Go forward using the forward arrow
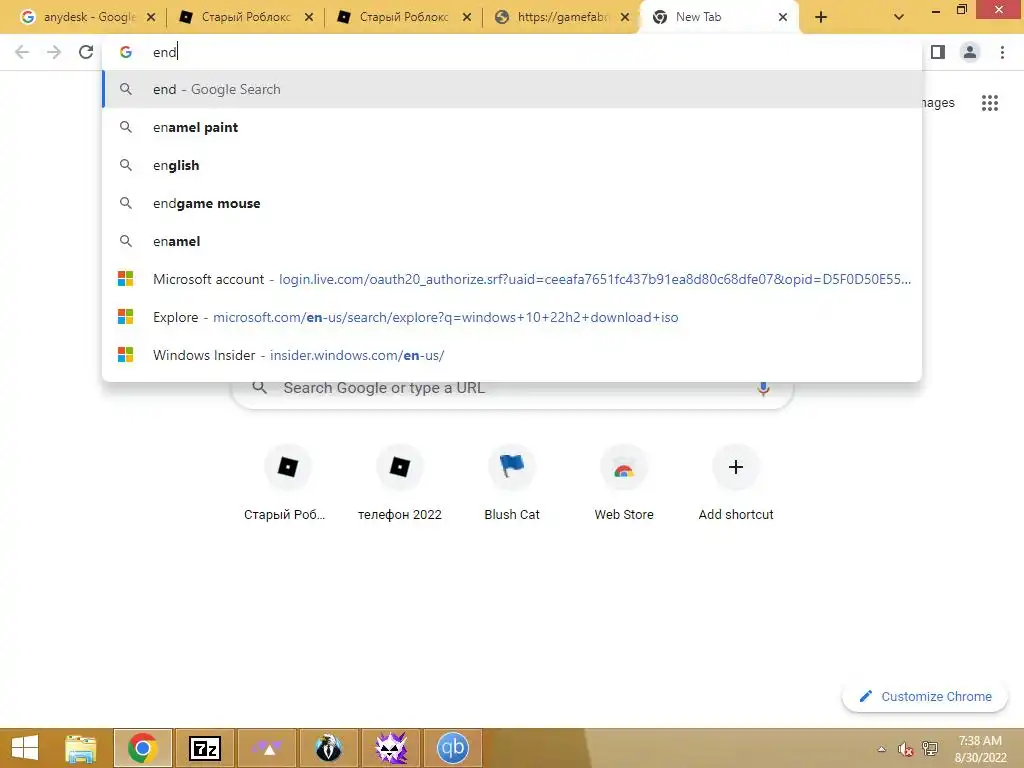Viewport: 1024px width, 768px height. [x=54, y=52]
